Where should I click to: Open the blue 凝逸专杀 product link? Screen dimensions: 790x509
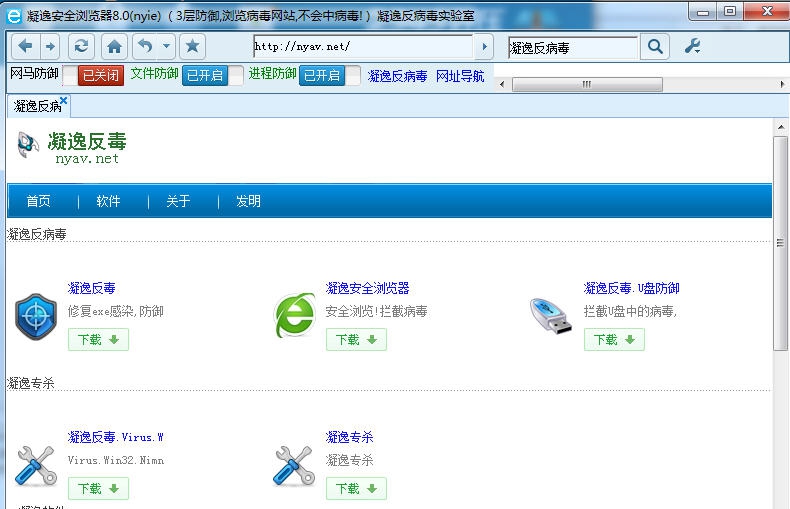[349, 437]
